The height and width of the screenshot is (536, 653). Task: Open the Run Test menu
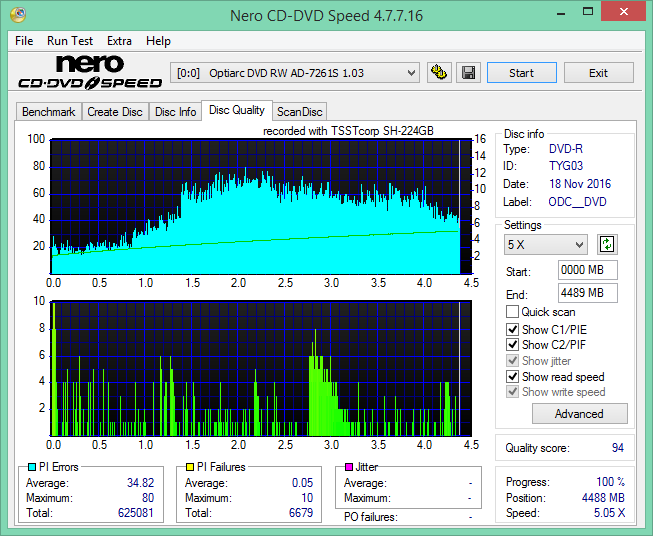[x=70, y=41]
